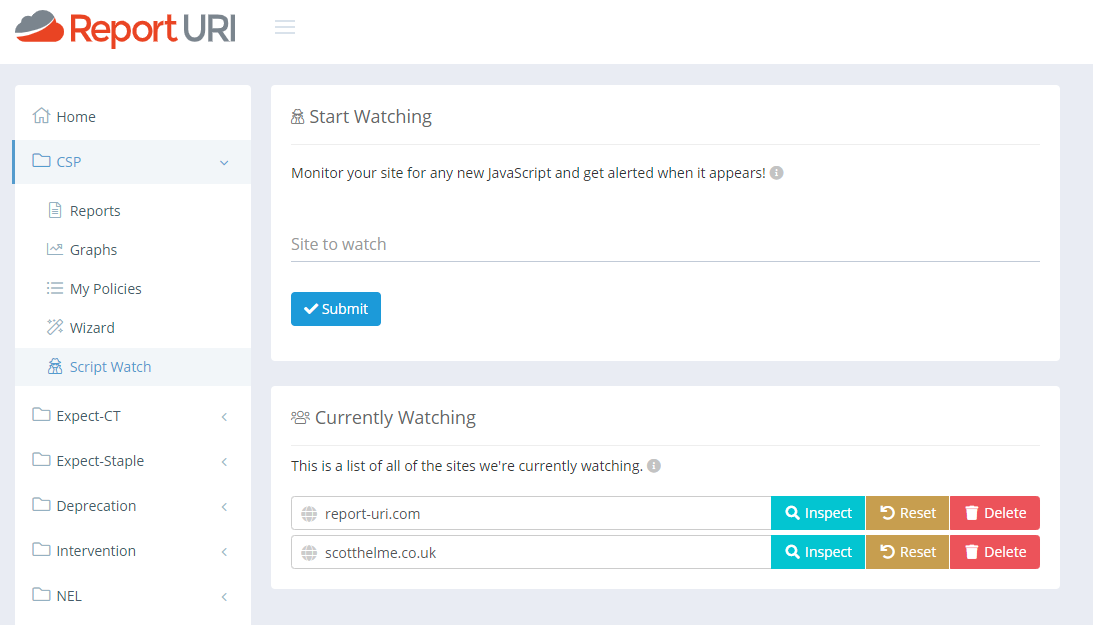The width and height of the screenshot is (1093, 625).
Task: Submit the site to watch
Action: [x=336, y=309]
